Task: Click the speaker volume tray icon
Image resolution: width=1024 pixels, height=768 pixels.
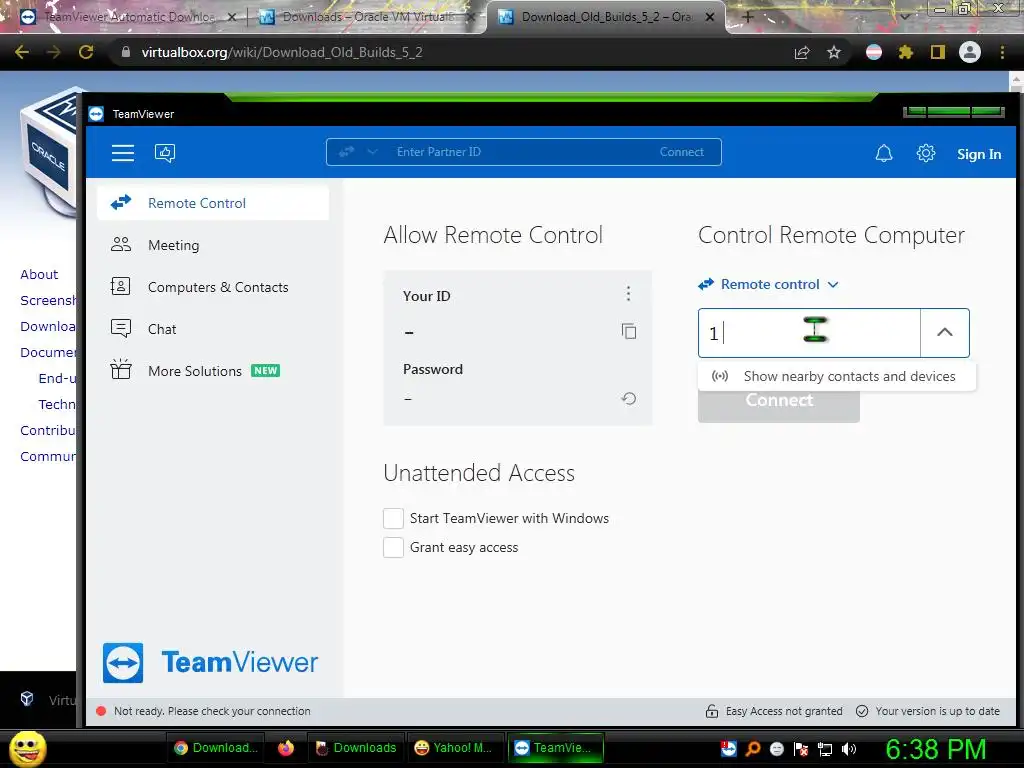Action: 849,749
